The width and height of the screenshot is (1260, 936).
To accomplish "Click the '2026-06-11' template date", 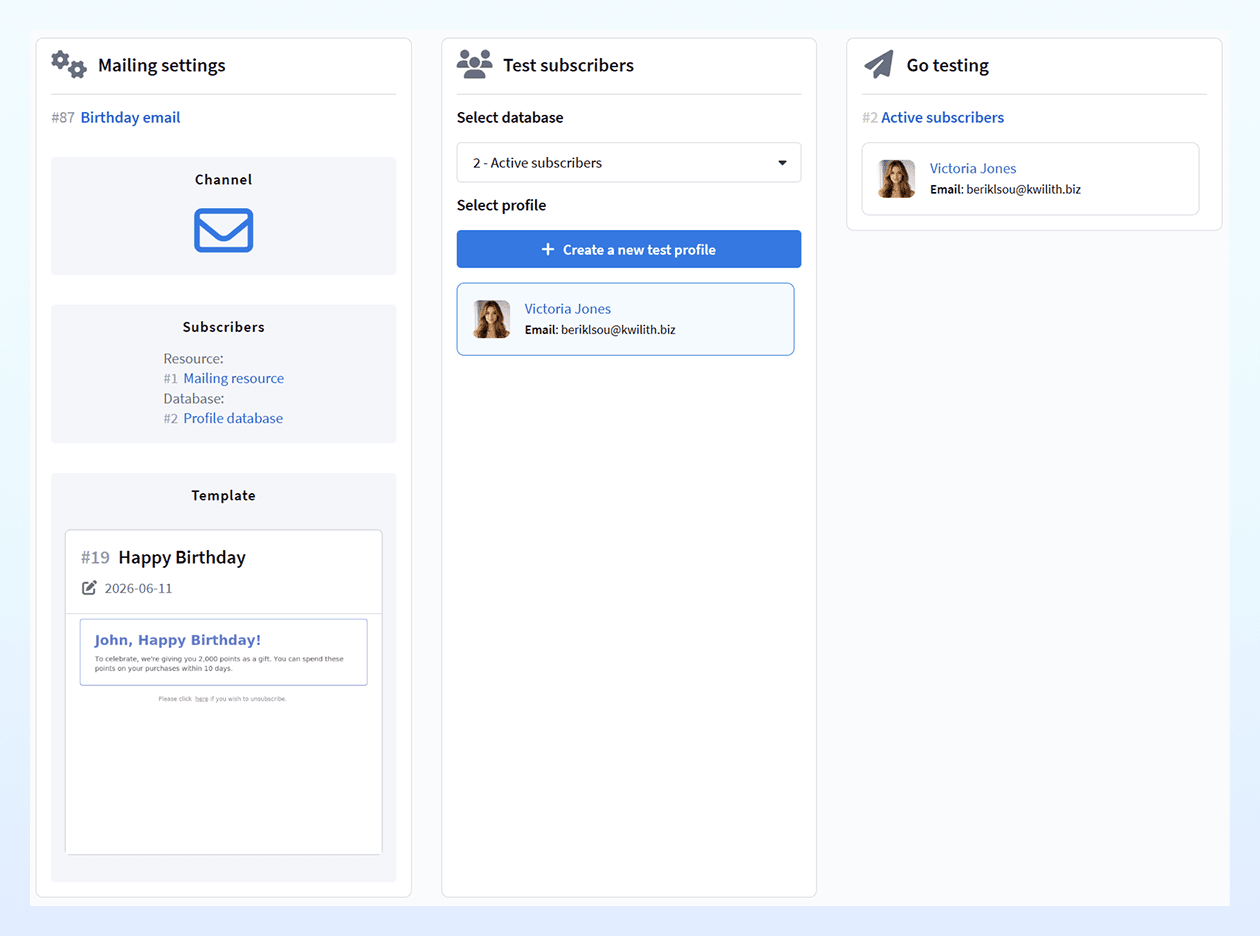I will pyautogui.click(x=138, y=588).
